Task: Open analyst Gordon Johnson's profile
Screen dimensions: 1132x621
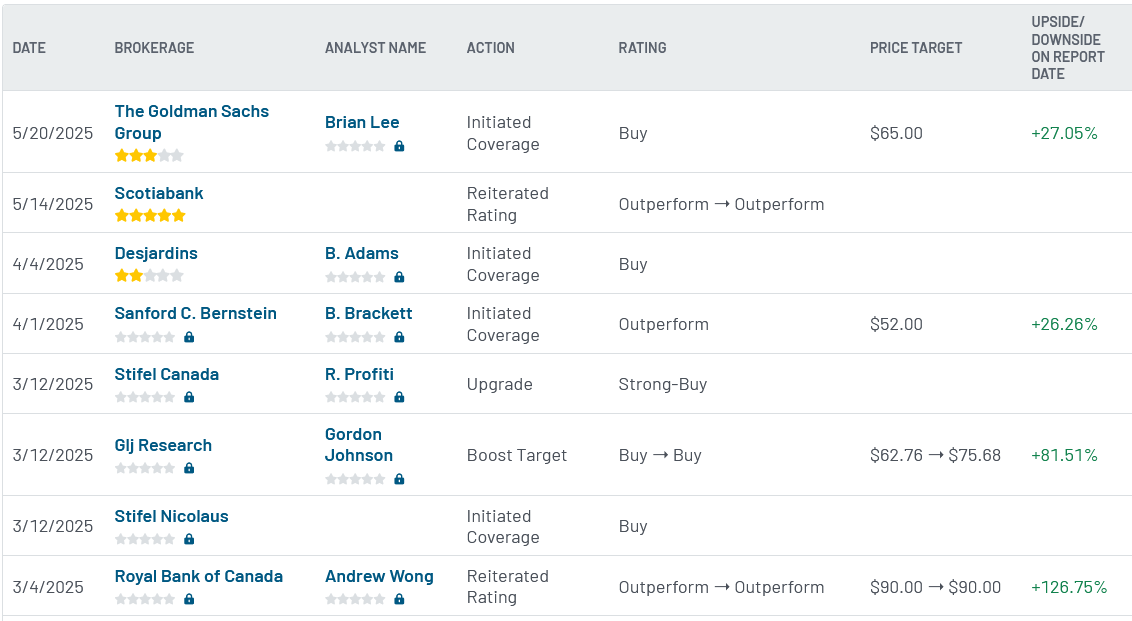Action: (358, 445)
